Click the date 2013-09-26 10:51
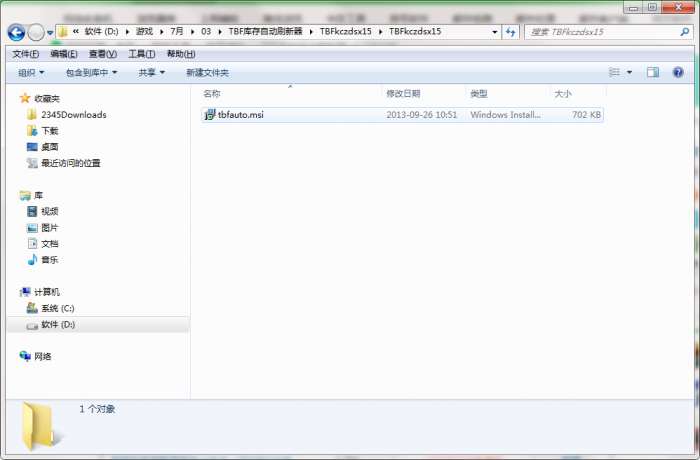Viewport: 700px width, 460px height. tap(422, 115)
